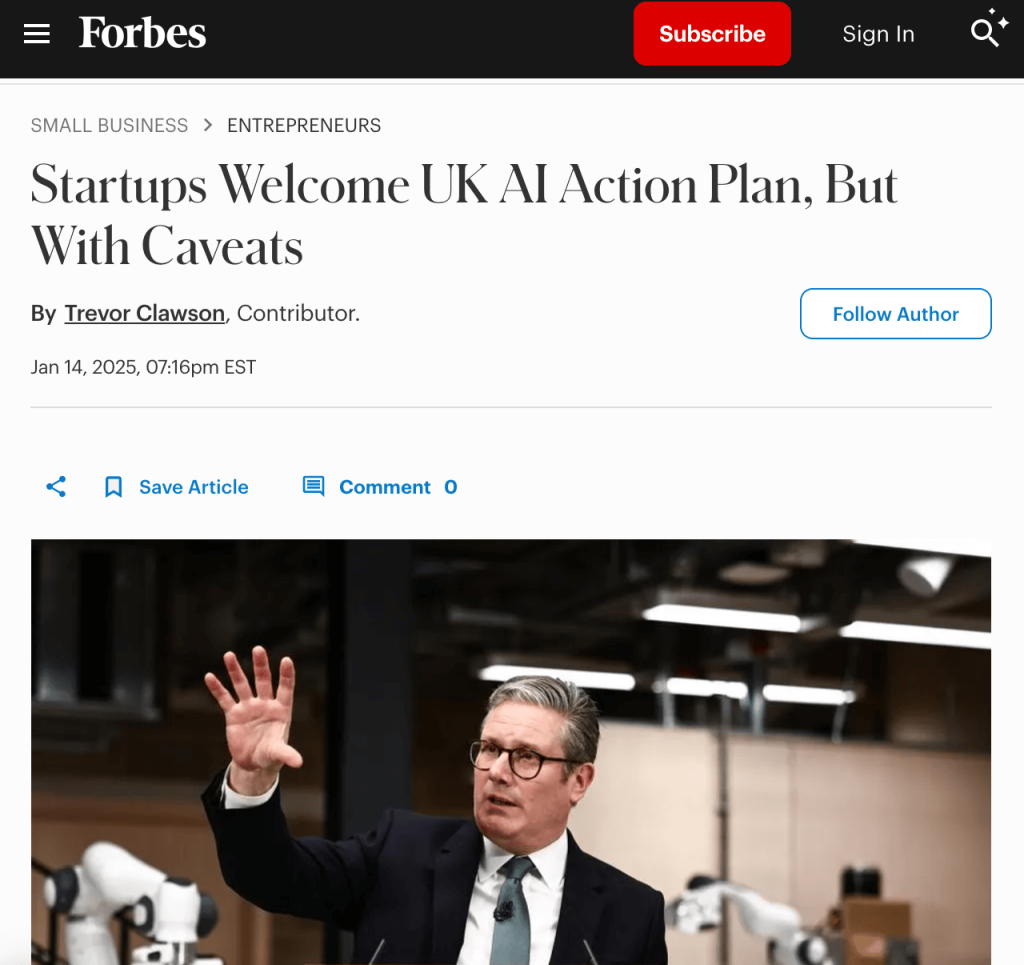Open the Entrepreneurs breadcrumb section

click(304, 125)
